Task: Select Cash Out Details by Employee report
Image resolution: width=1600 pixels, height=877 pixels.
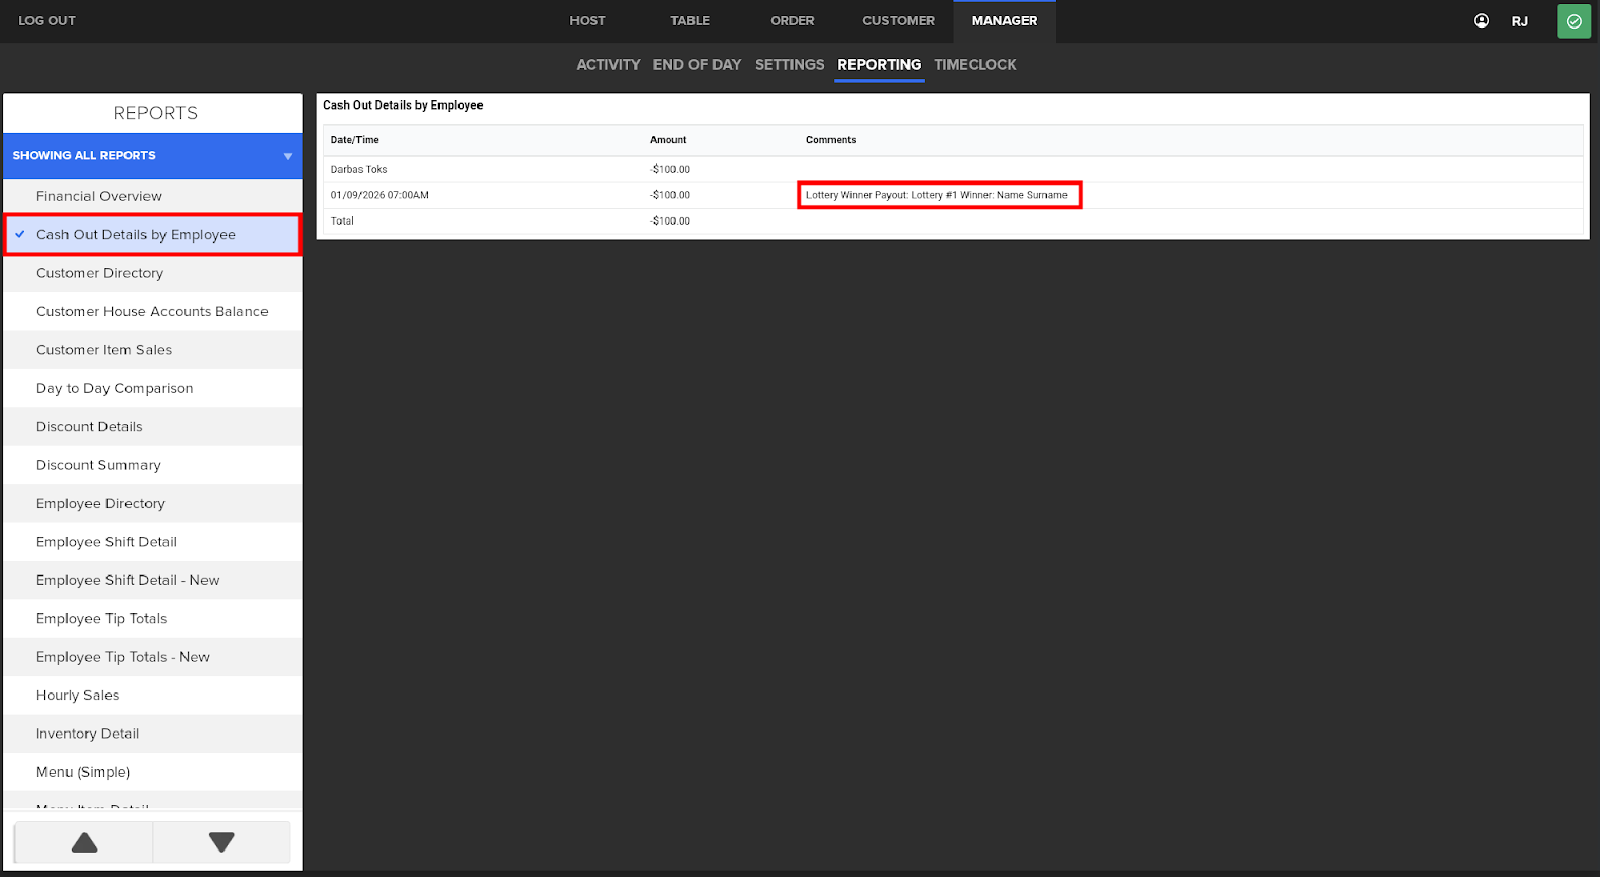Action: (136, 235)
